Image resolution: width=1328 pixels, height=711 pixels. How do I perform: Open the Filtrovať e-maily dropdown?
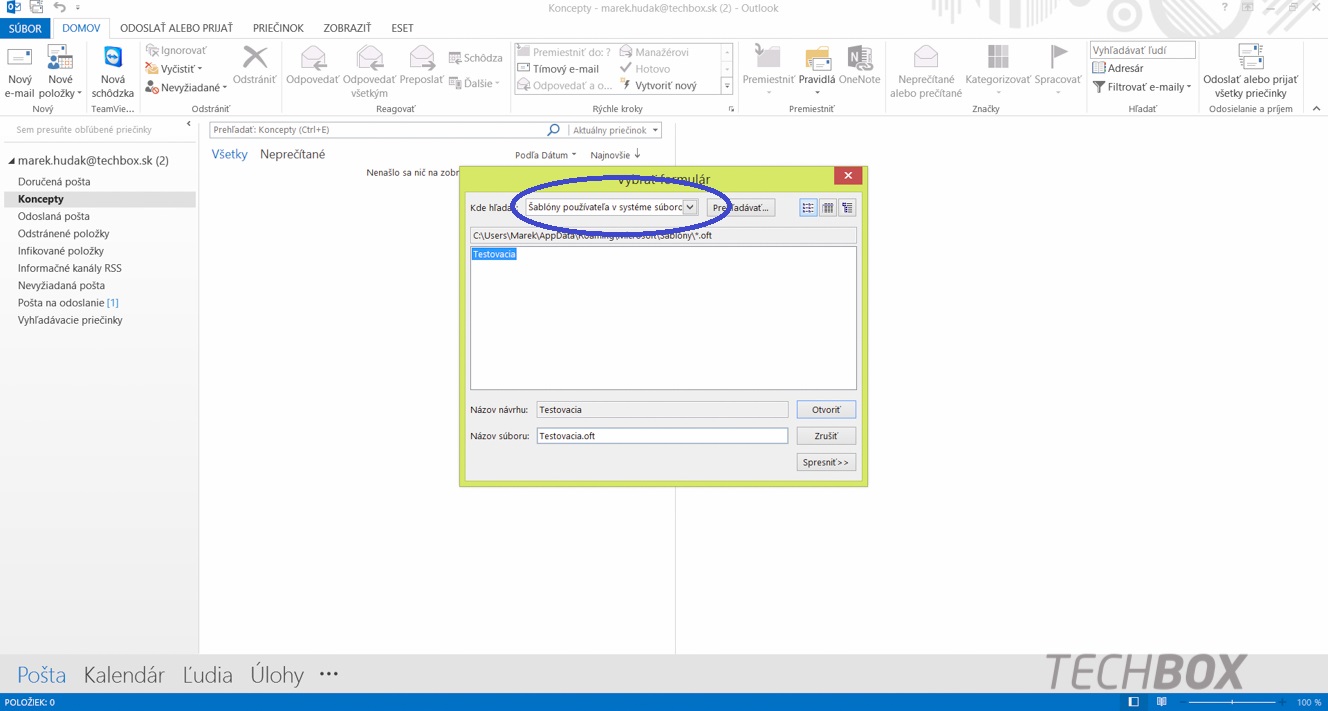coord(1142,87)
